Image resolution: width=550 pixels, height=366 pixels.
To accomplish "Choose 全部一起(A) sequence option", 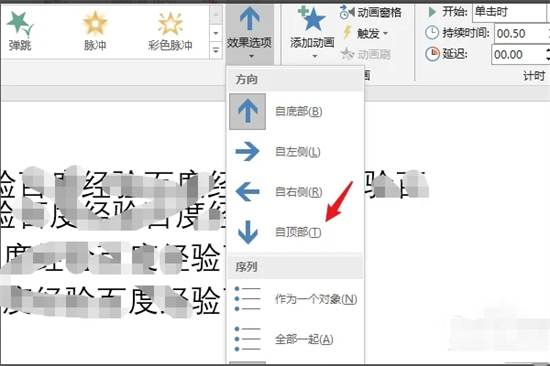I will click(x=295, y=339).
